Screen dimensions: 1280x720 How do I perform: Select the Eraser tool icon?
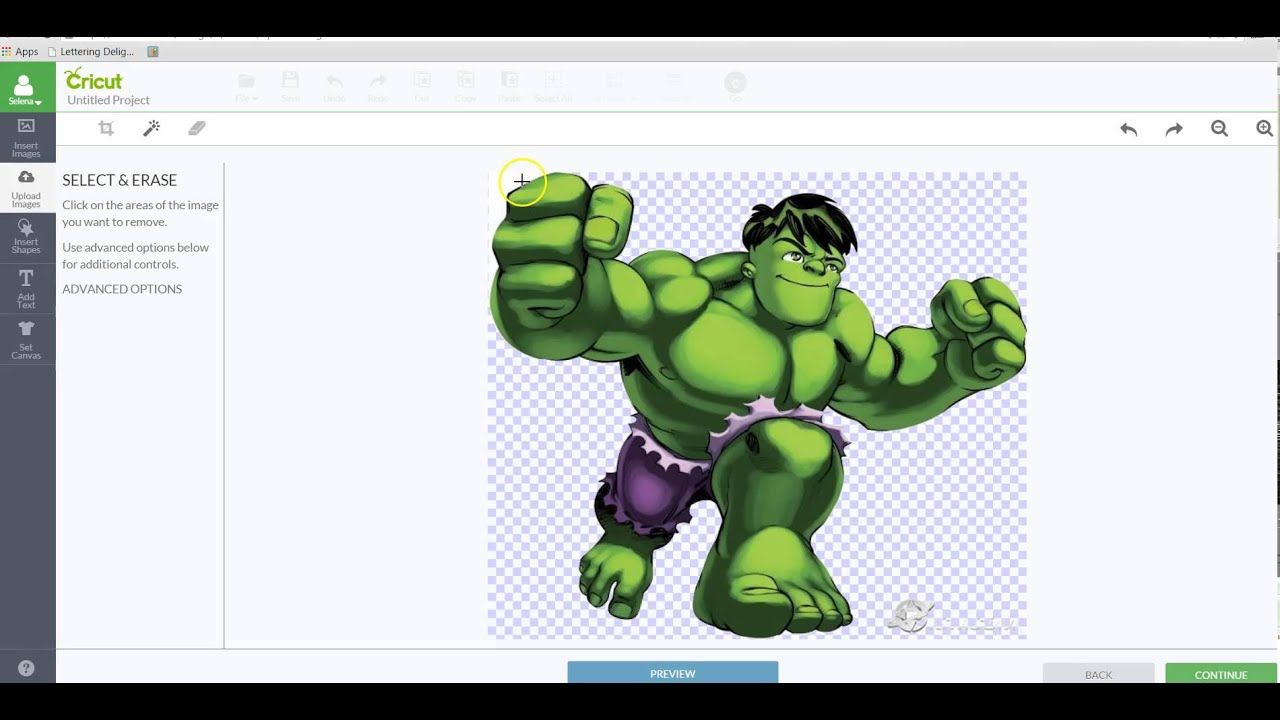[197, 128]
